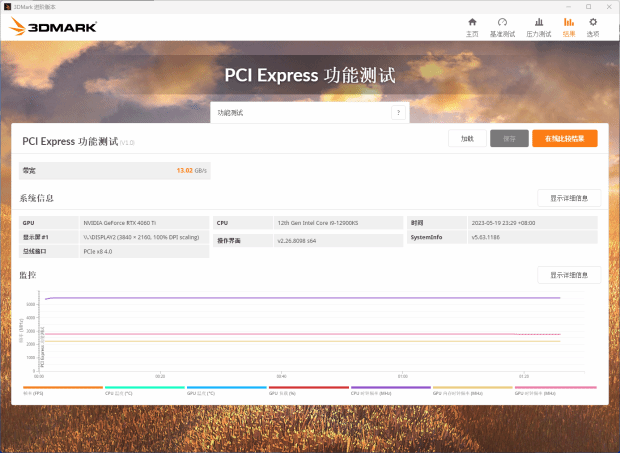Toggle the orange FPS legend item
This screenshot has height=453, width=620.
[63, 391]
